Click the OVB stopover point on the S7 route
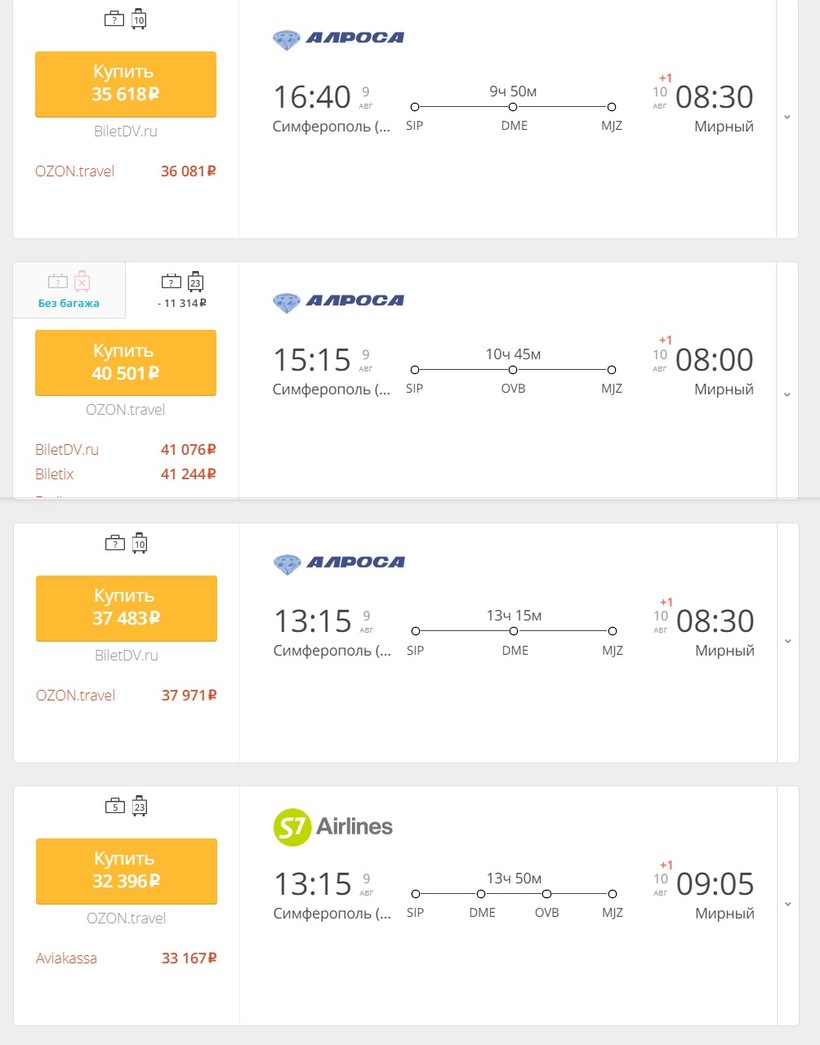This screenshot has width=820, height=1045. point(546,894)
